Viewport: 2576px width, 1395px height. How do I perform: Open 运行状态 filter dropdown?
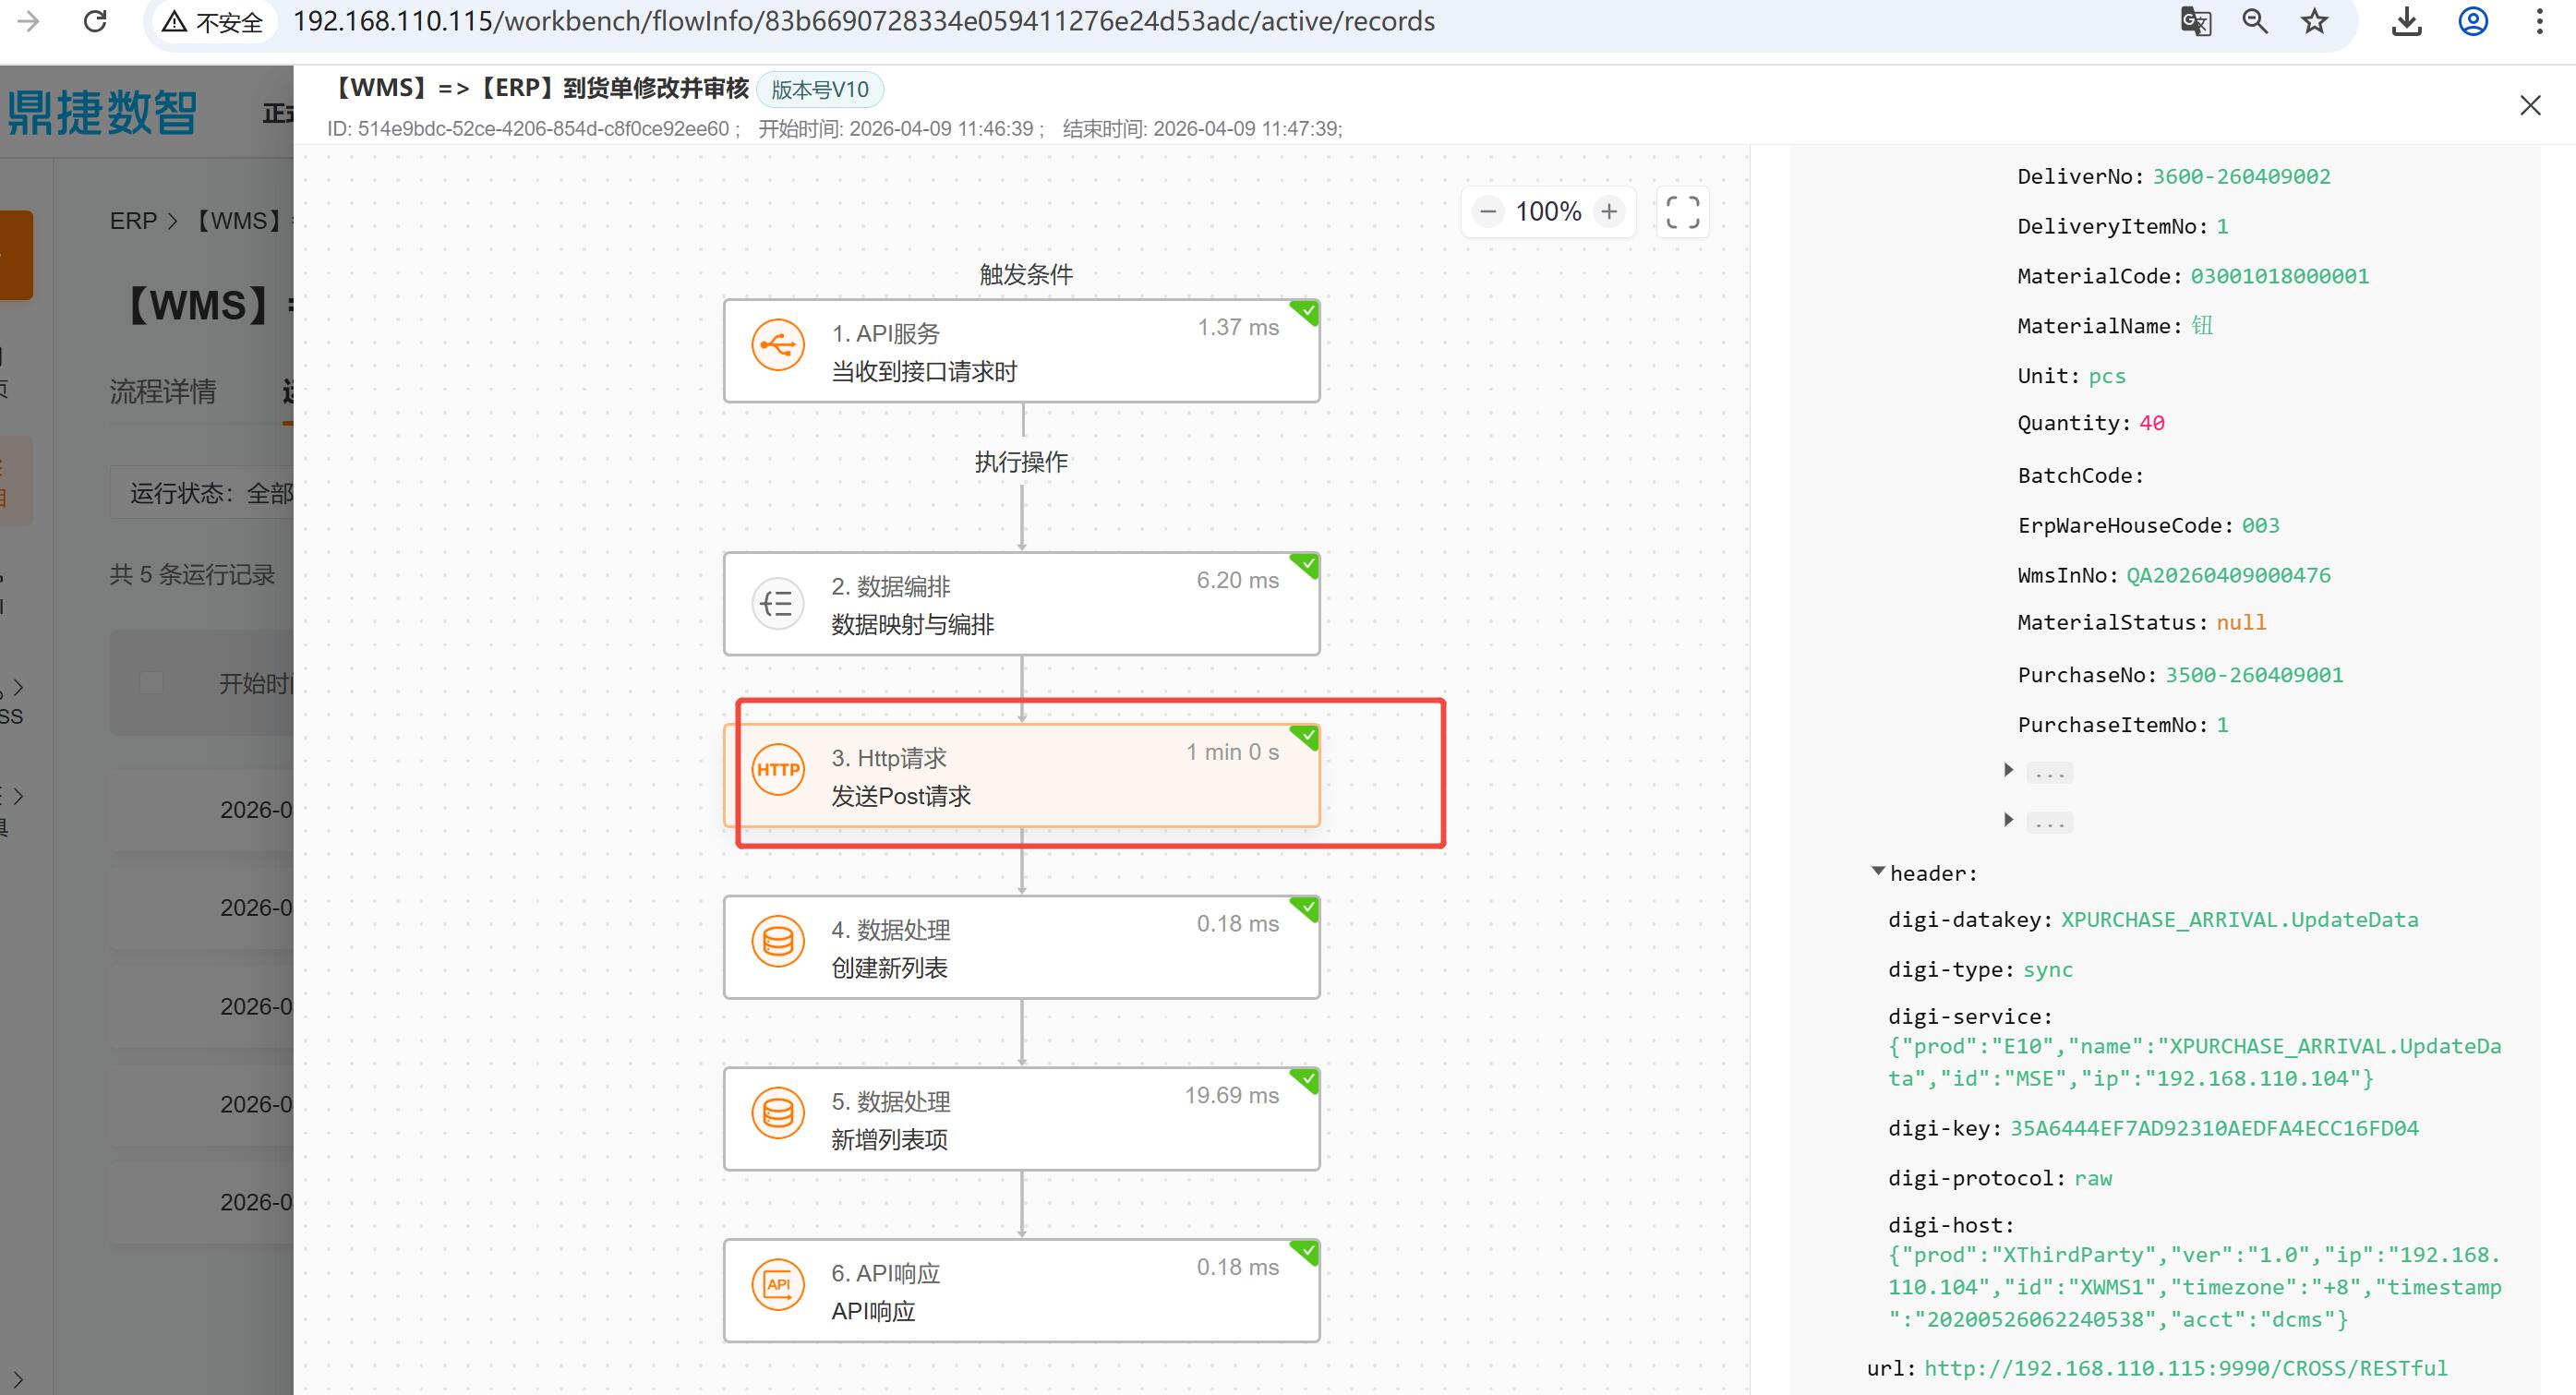pos(210,493)
